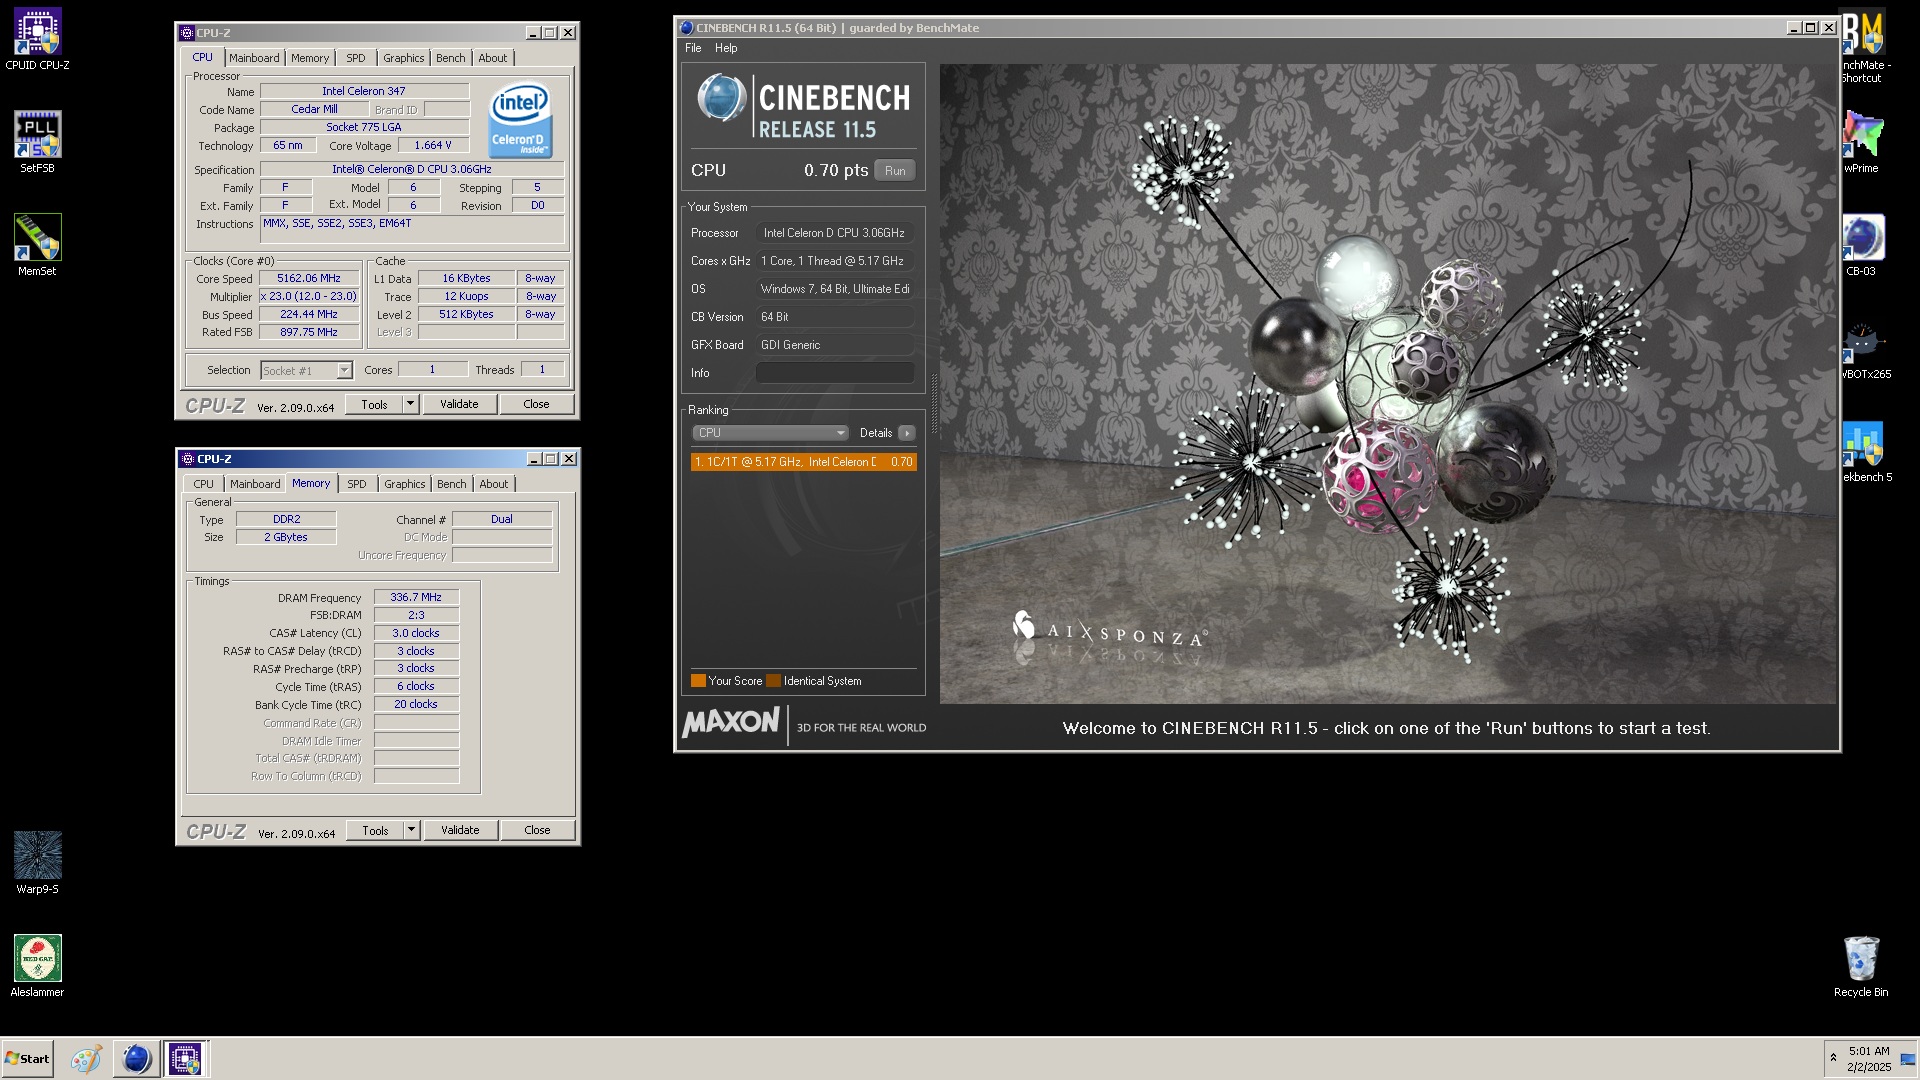
Task: Open the Windows Start menu
Action: [x=27, y=1059]
